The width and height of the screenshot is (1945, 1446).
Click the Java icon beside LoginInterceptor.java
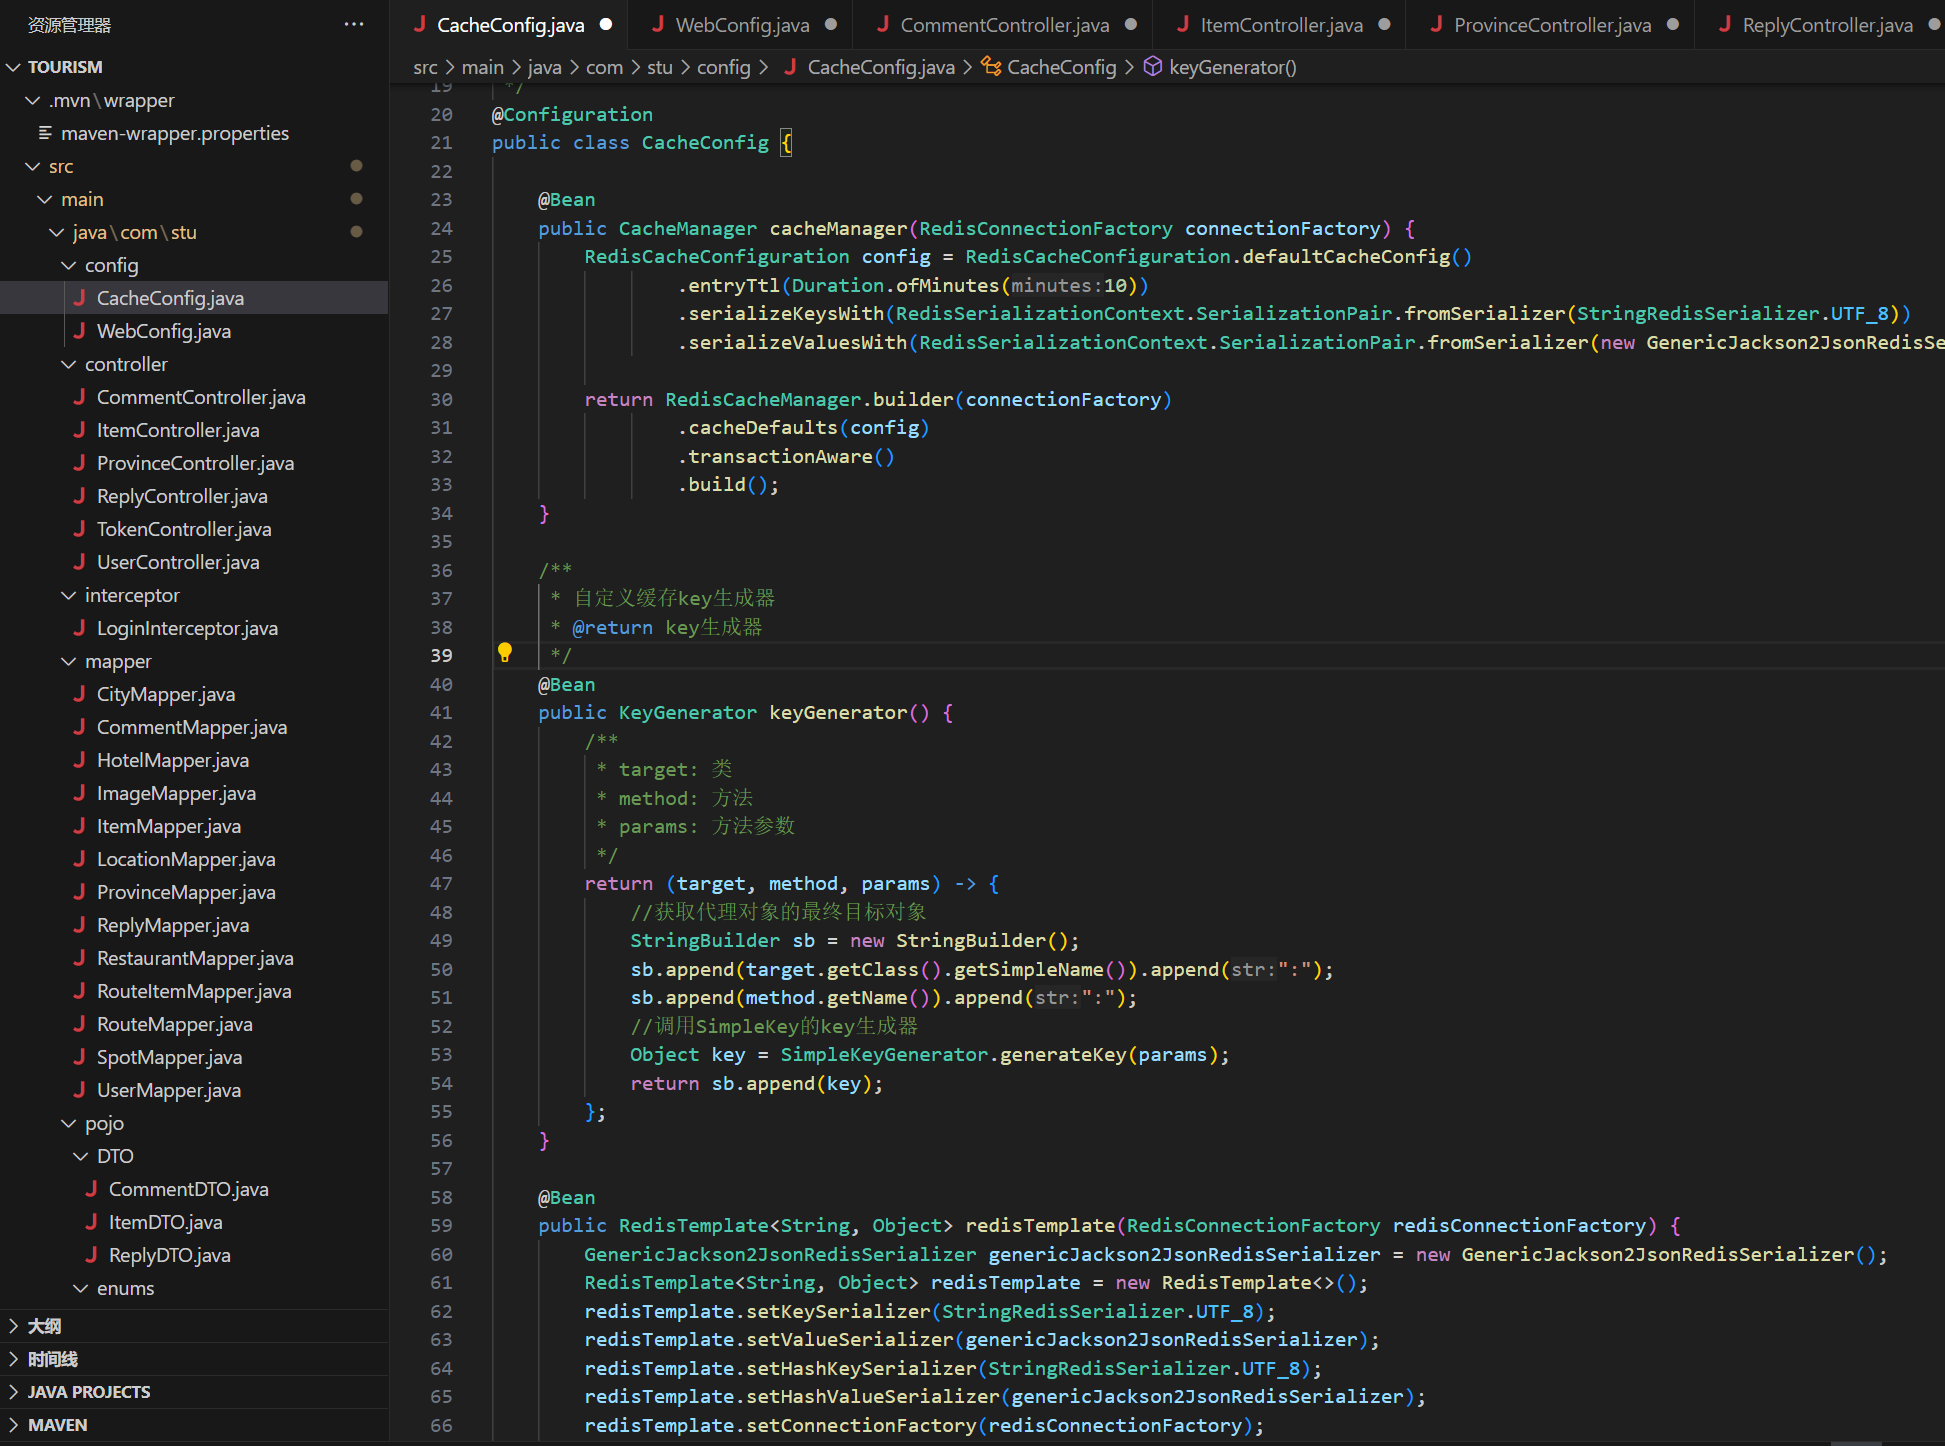point(79,627)
